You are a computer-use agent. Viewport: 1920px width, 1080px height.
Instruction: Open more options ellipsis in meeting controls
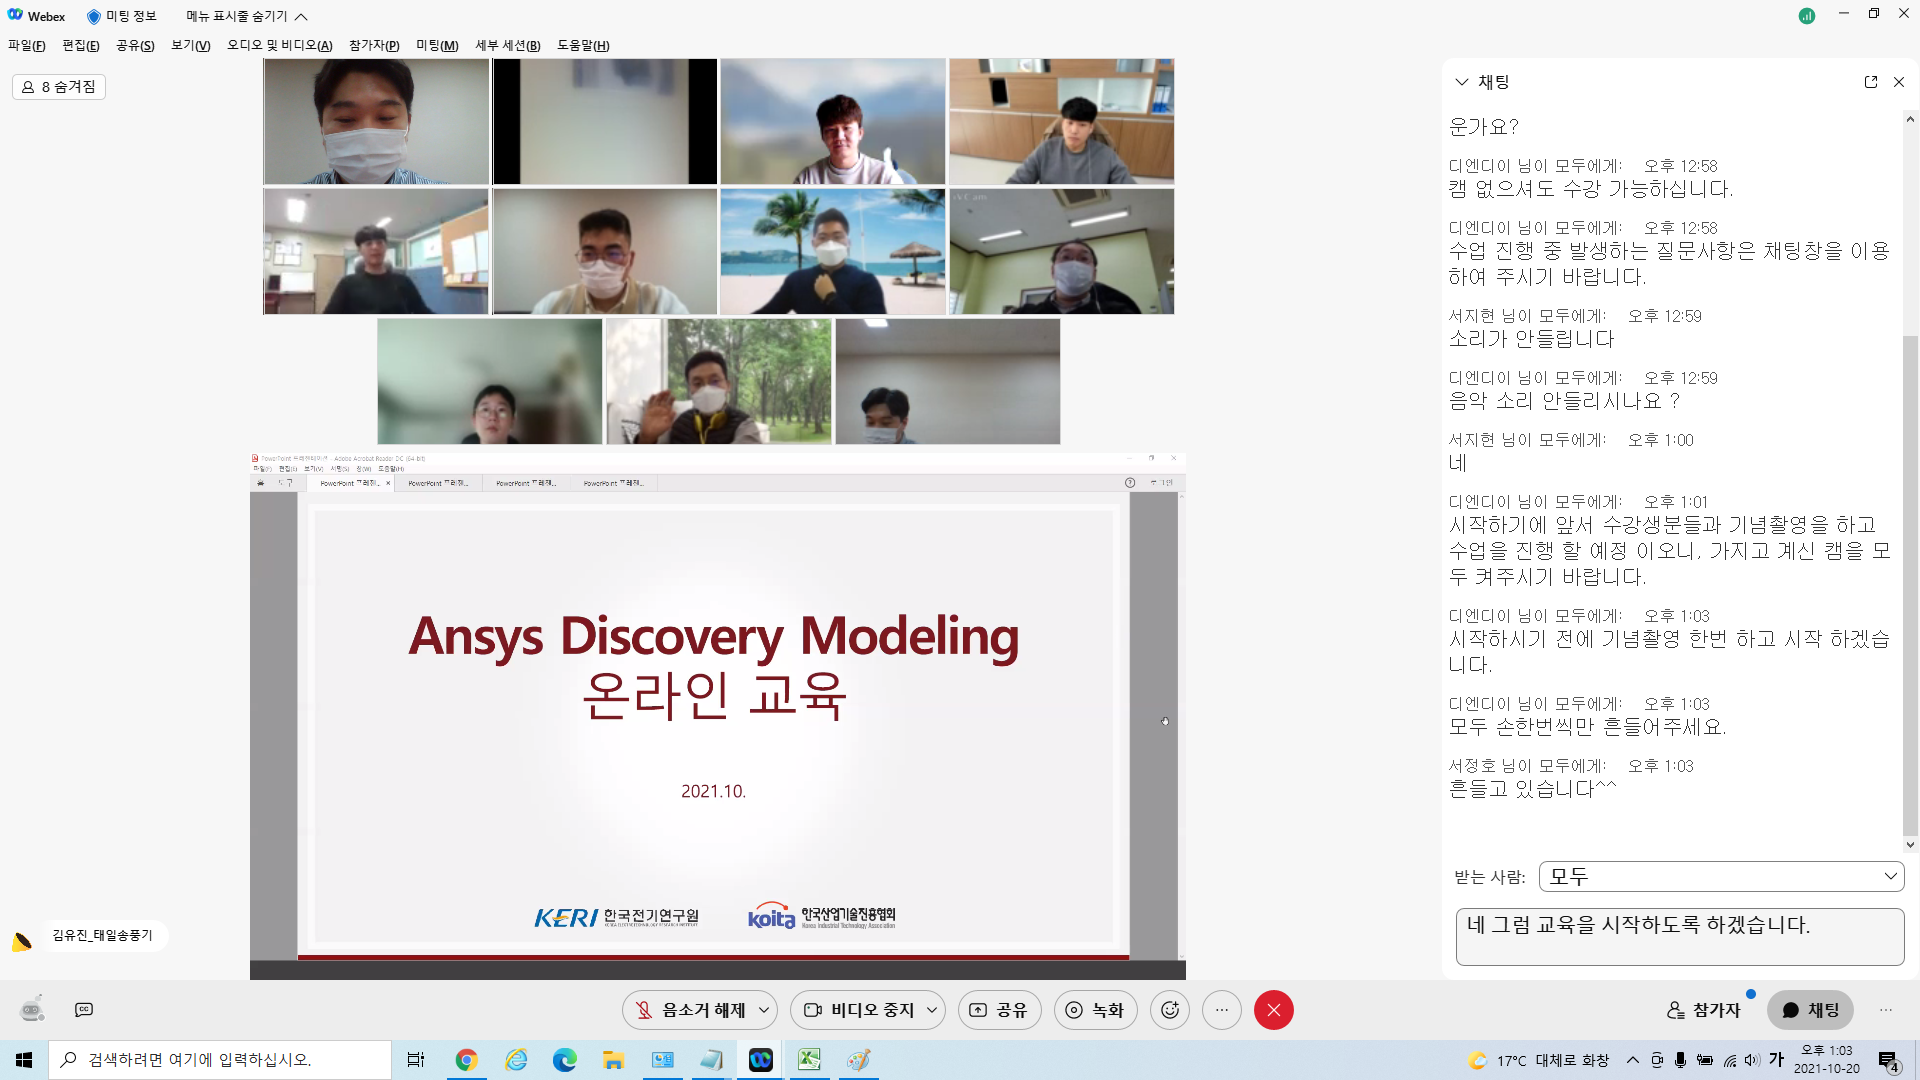tap(1222, 1010)
